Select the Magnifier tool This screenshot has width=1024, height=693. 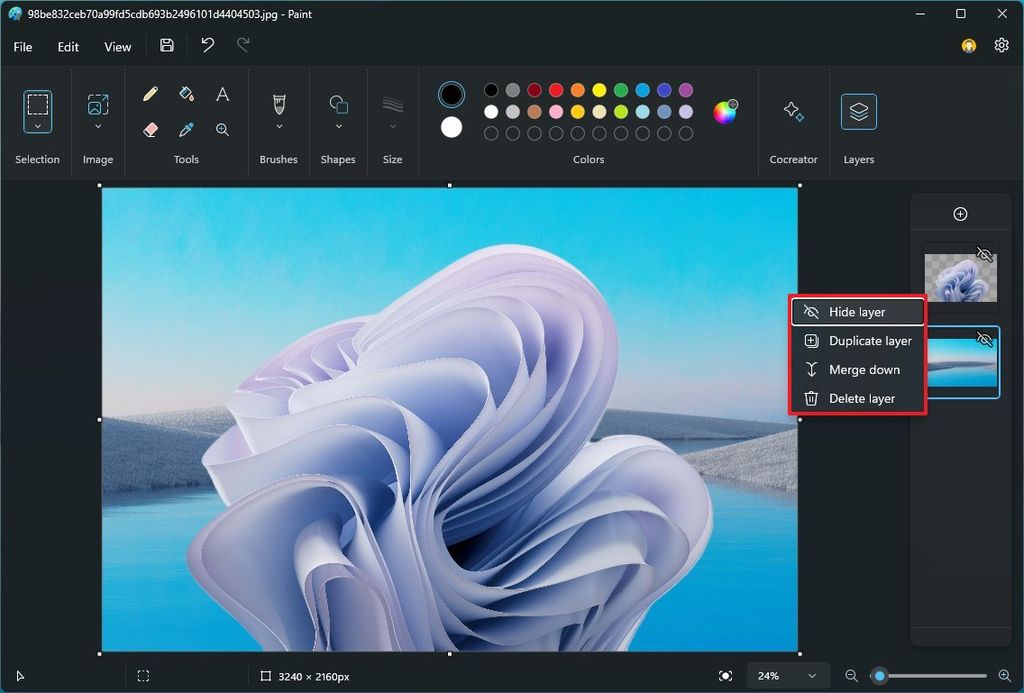(222, 128)
